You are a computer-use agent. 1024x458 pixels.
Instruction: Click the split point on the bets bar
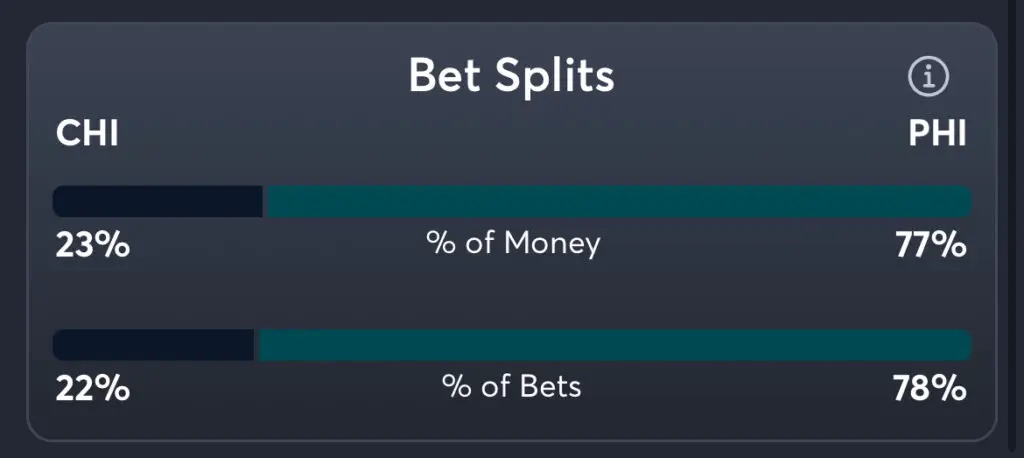[256, 345]
